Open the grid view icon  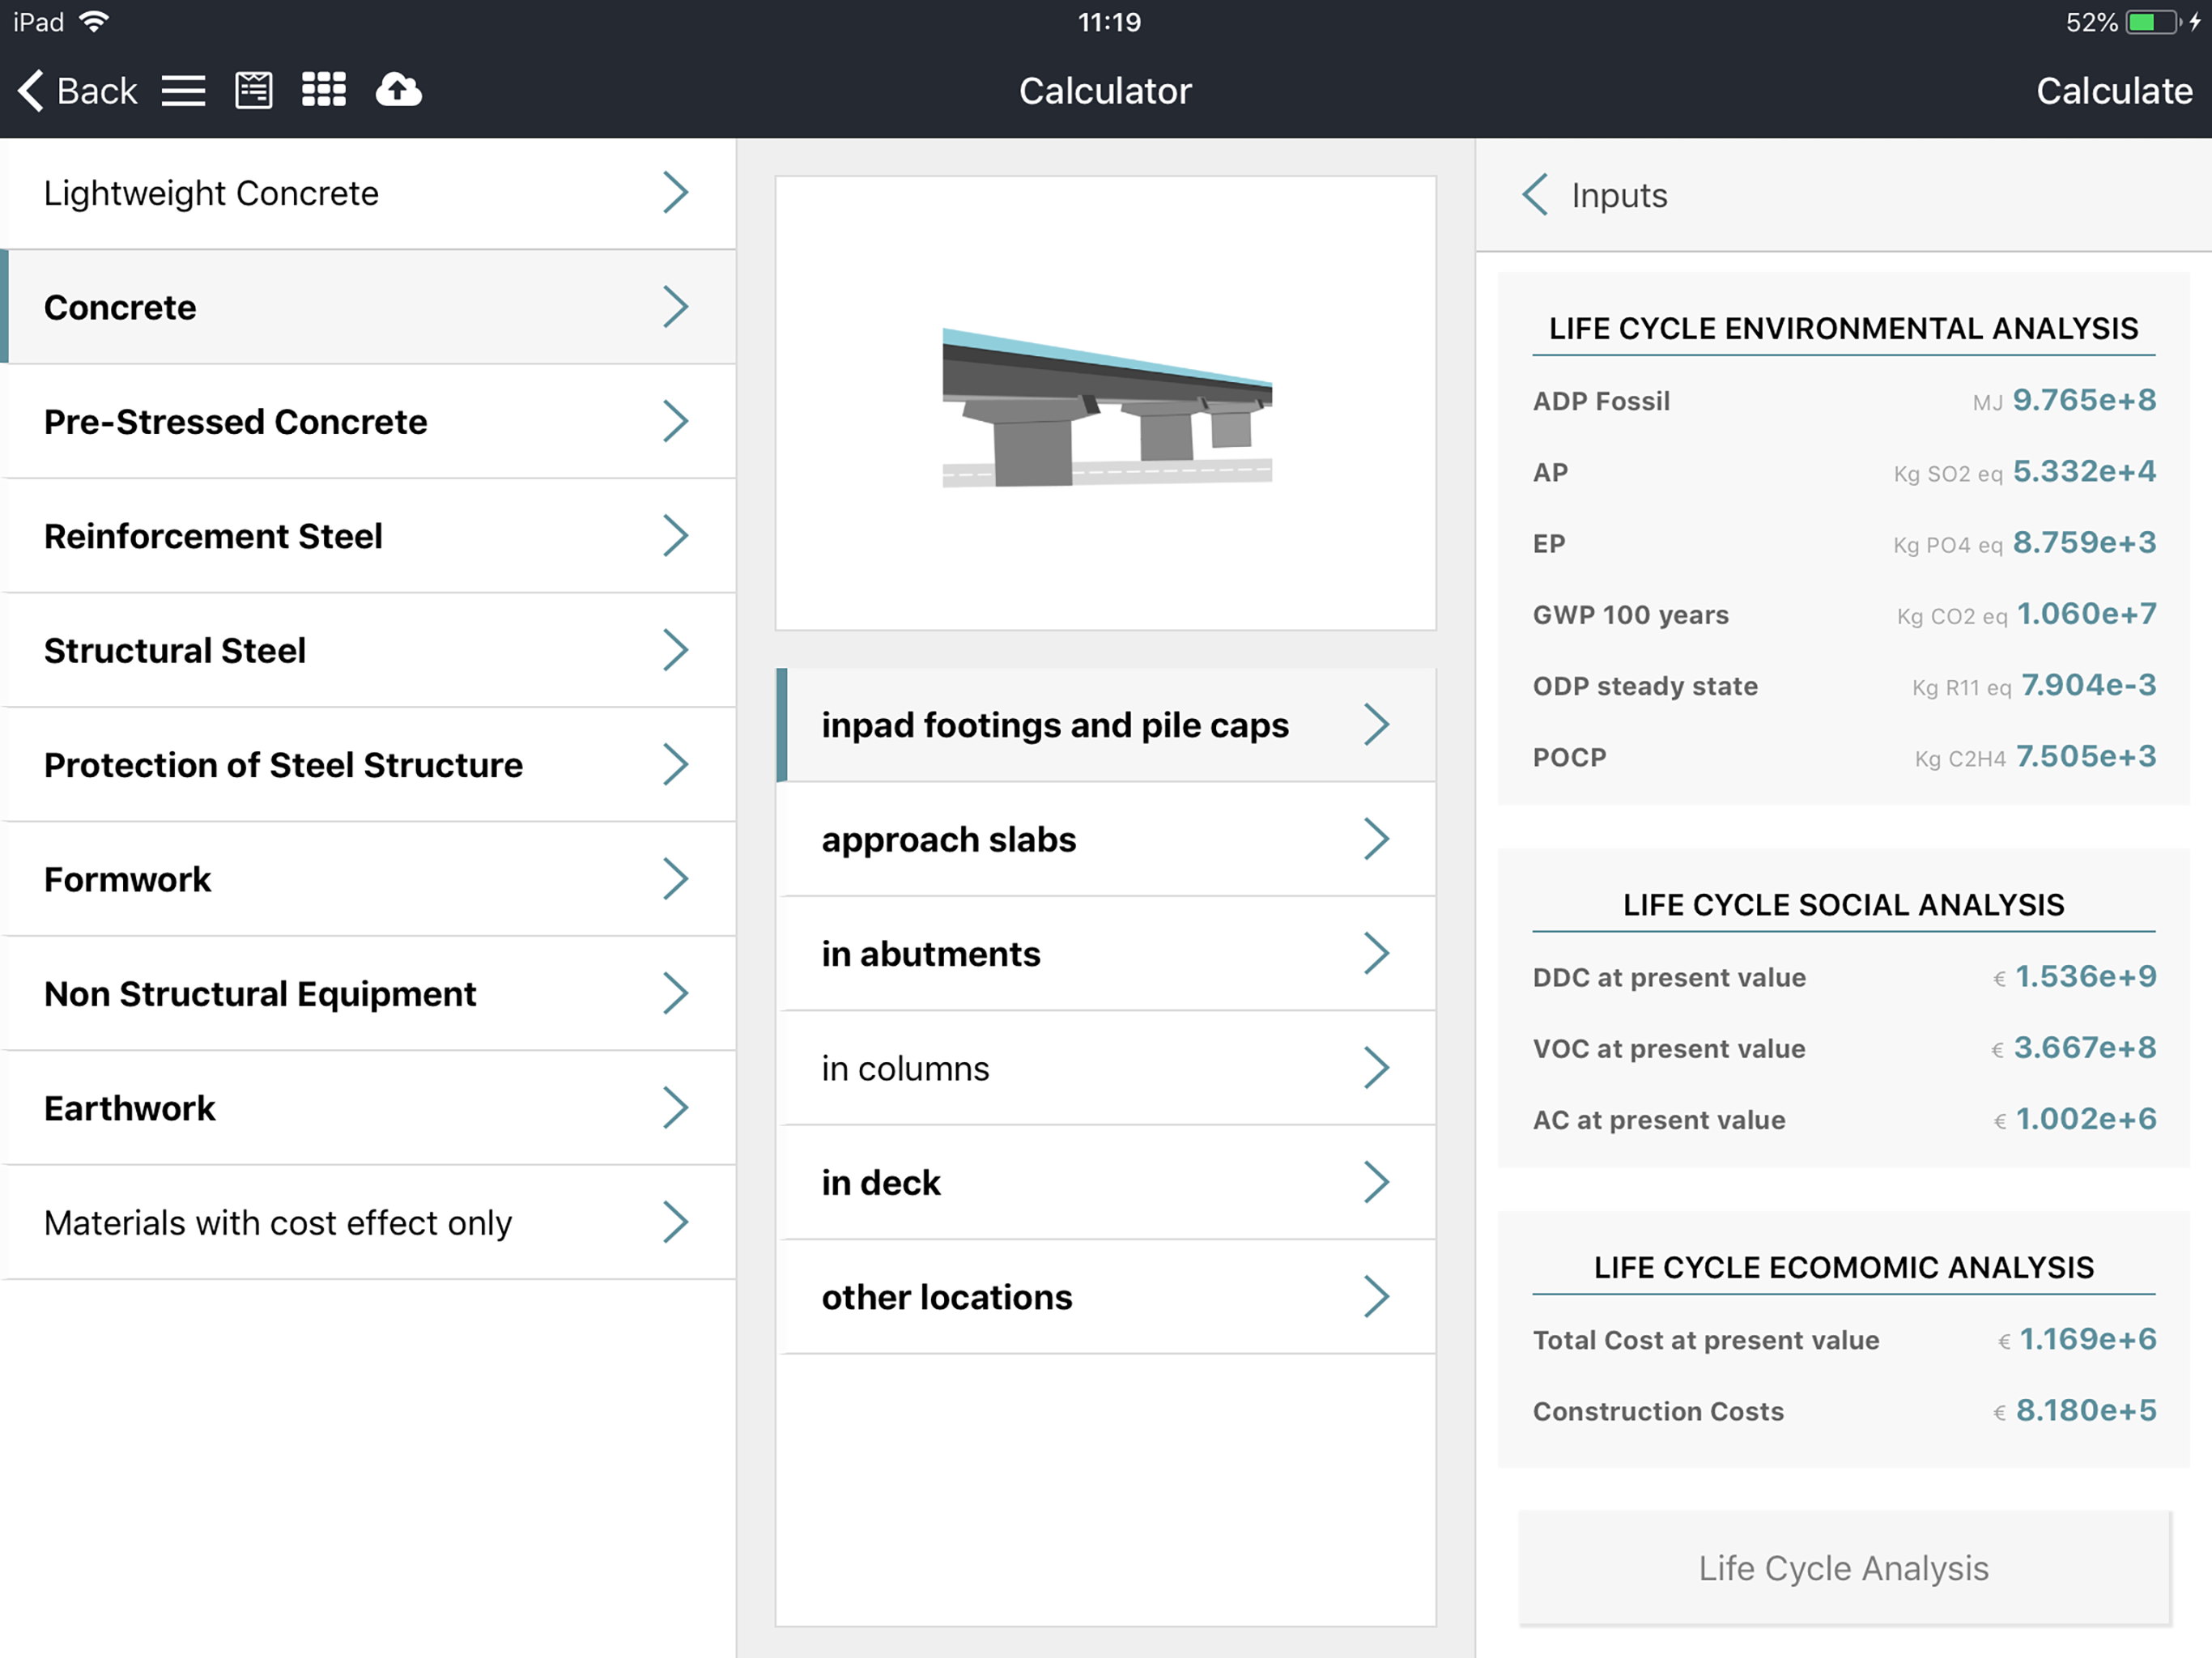[x=324, y=91]
